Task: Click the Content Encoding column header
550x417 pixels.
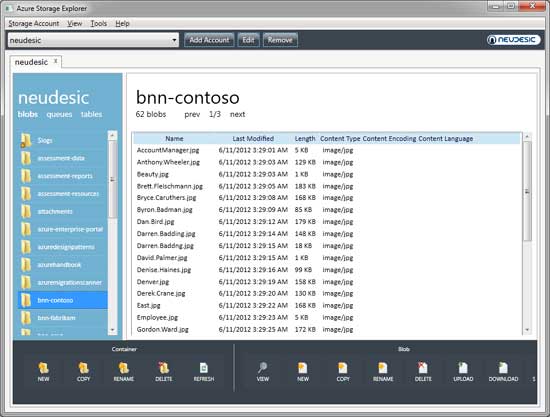Action: (389, 139)
